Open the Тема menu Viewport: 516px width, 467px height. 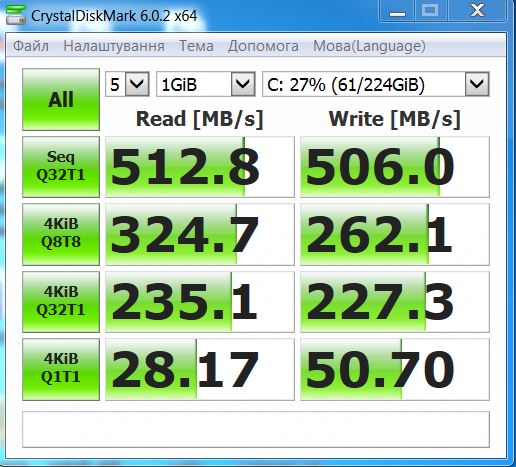pyautogui.click(x=196, y=46)
